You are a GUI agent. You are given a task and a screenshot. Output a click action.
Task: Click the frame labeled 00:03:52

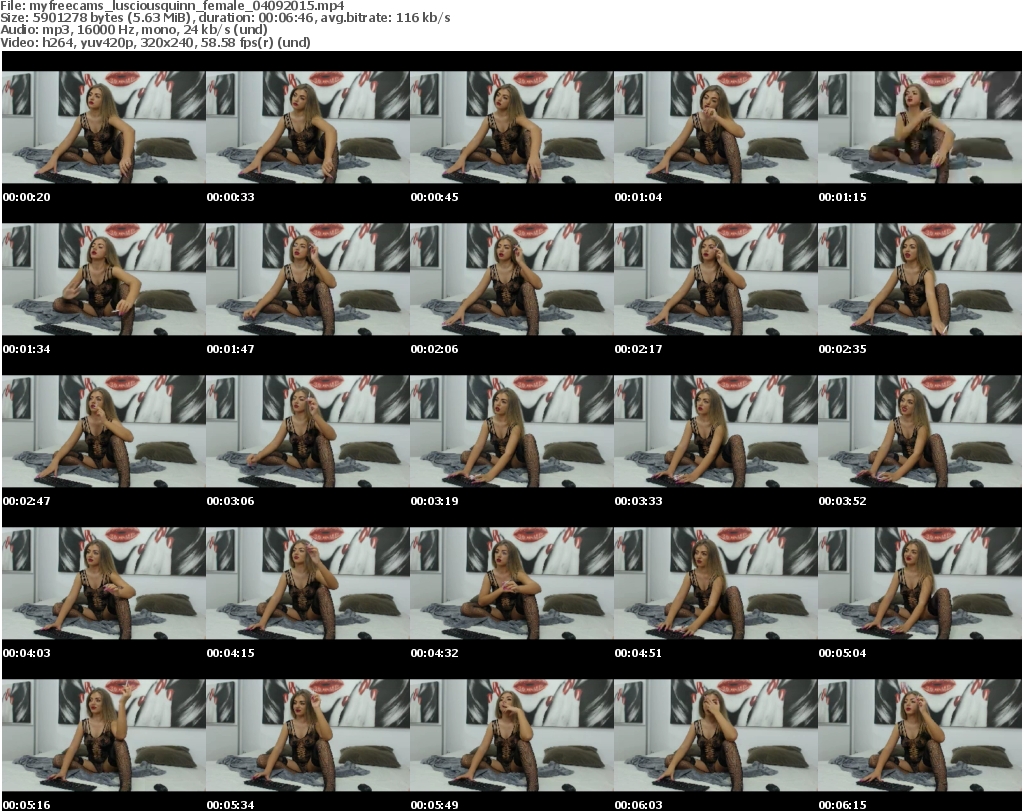[920, 432]
